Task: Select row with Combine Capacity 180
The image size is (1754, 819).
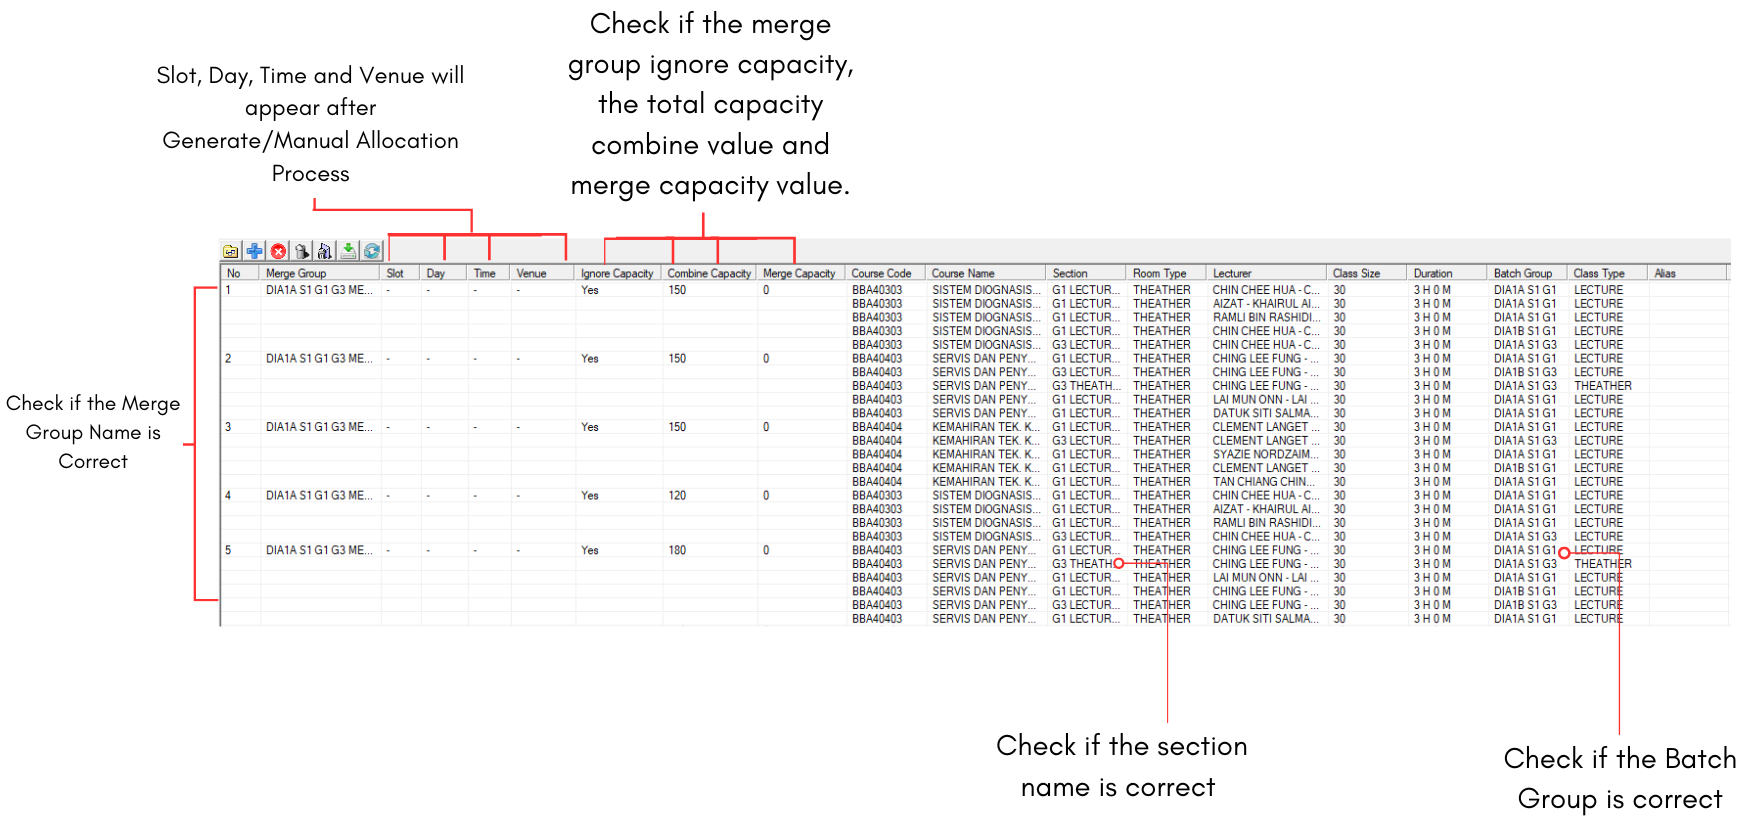Action: pos(677,550)
